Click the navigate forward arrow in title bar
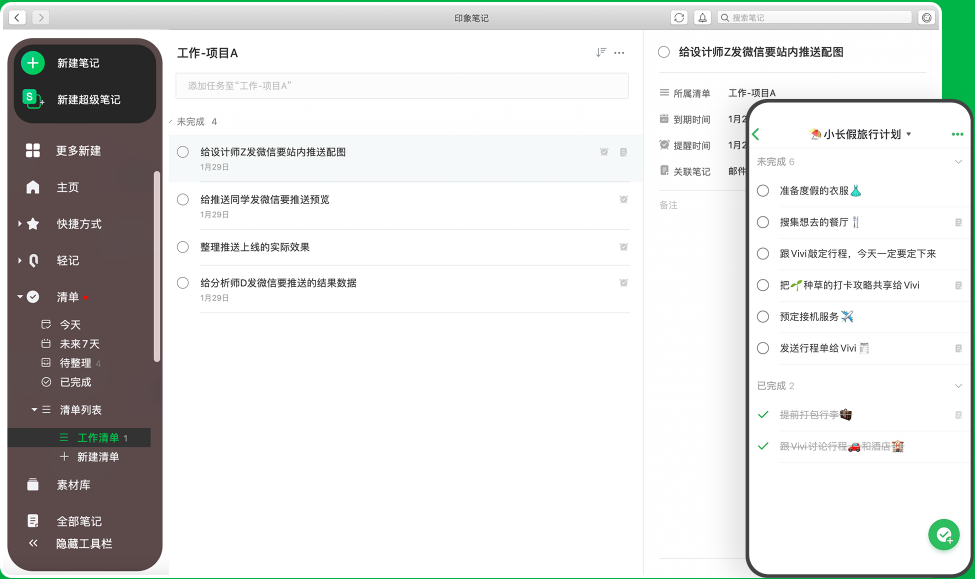This screenshot has height=579, width=975. pyautogui.click(x=41, y=17)
